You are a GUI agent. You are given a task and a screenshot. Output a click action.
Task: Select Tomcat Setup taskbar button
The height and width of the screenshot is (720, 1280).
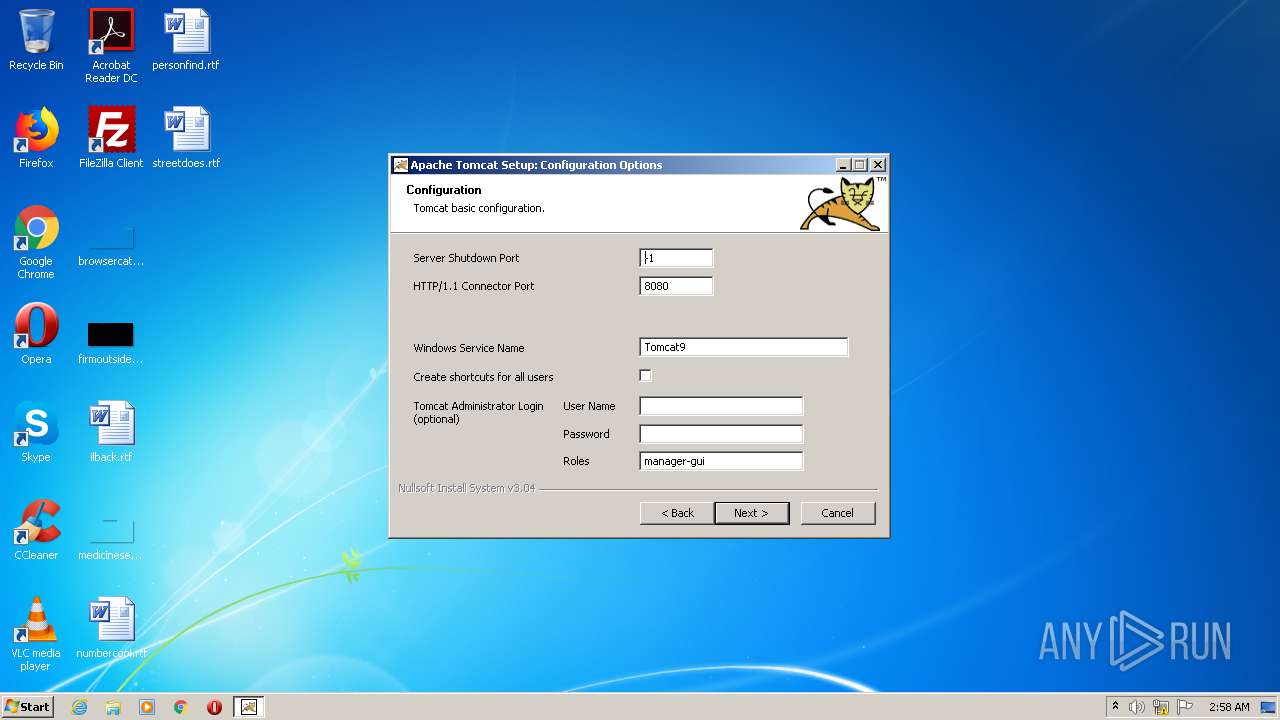[x=249, y=707]
